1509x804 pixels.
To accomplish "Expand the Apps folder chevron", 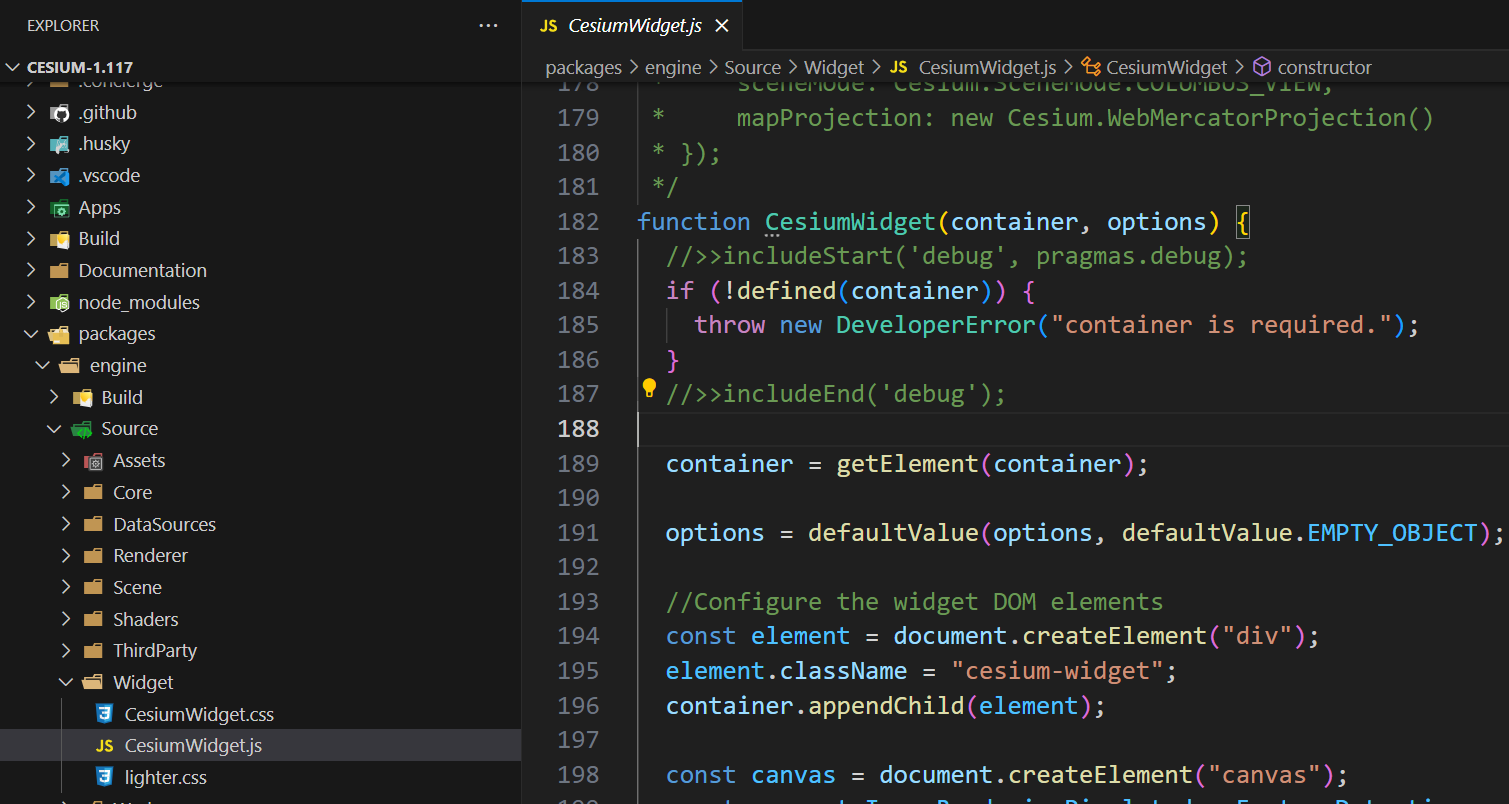I will (x=31, y=208).
